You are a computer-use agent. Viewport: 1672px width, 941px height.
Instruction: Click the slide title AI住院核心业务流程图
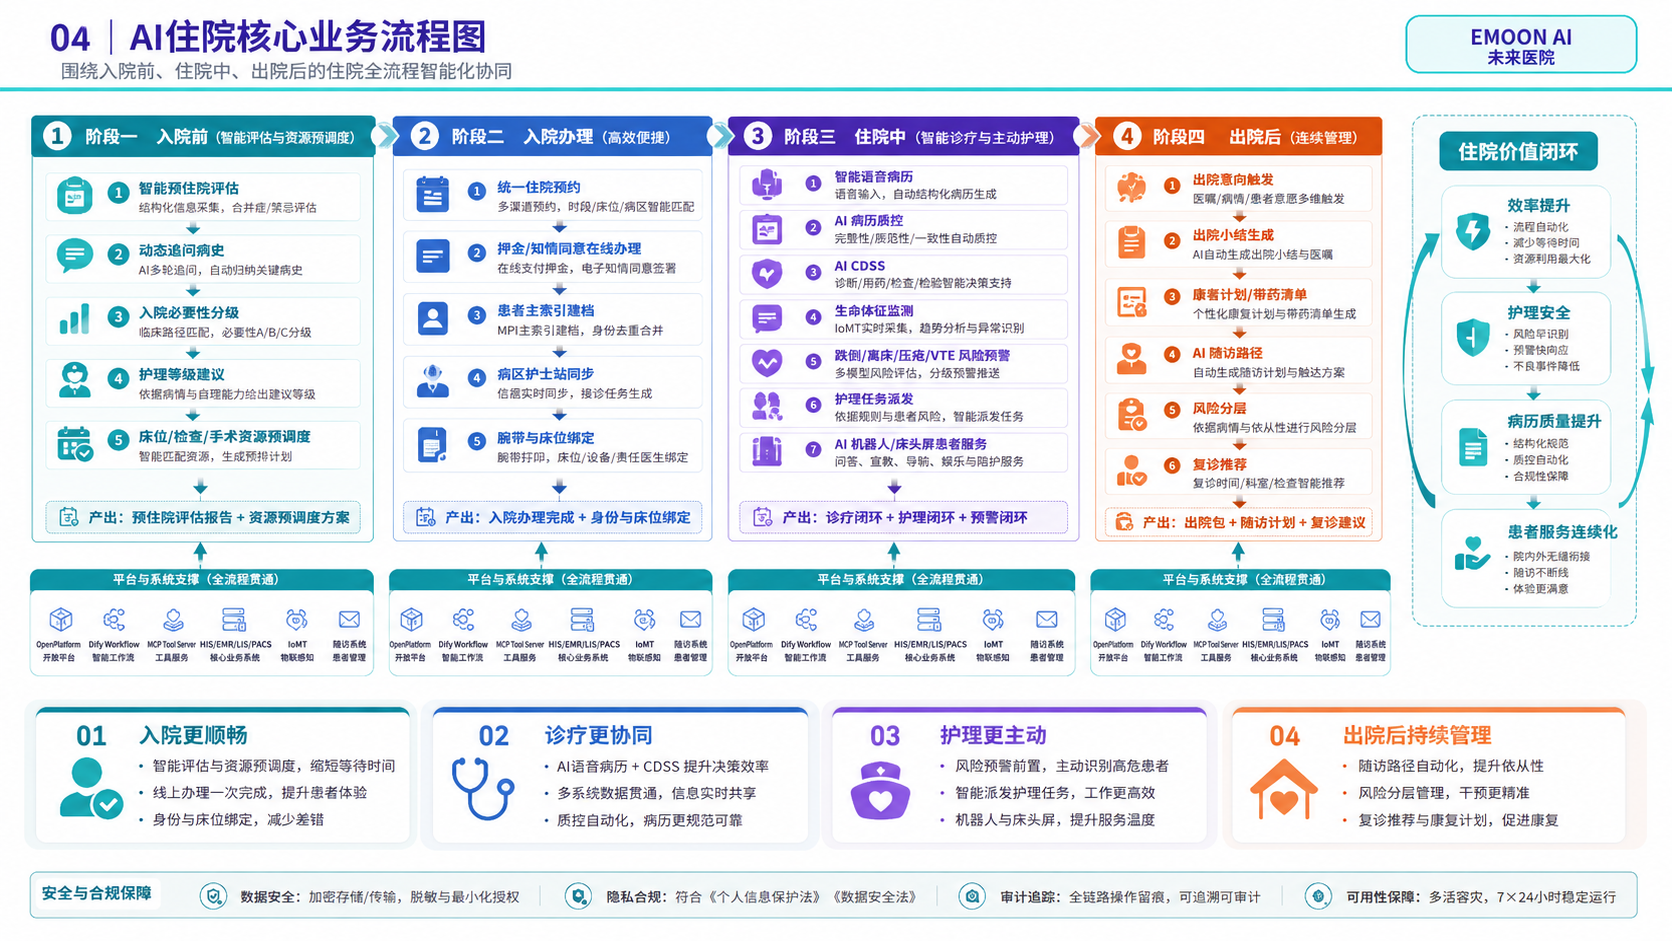pyautogui.click(x=308, y=38)
